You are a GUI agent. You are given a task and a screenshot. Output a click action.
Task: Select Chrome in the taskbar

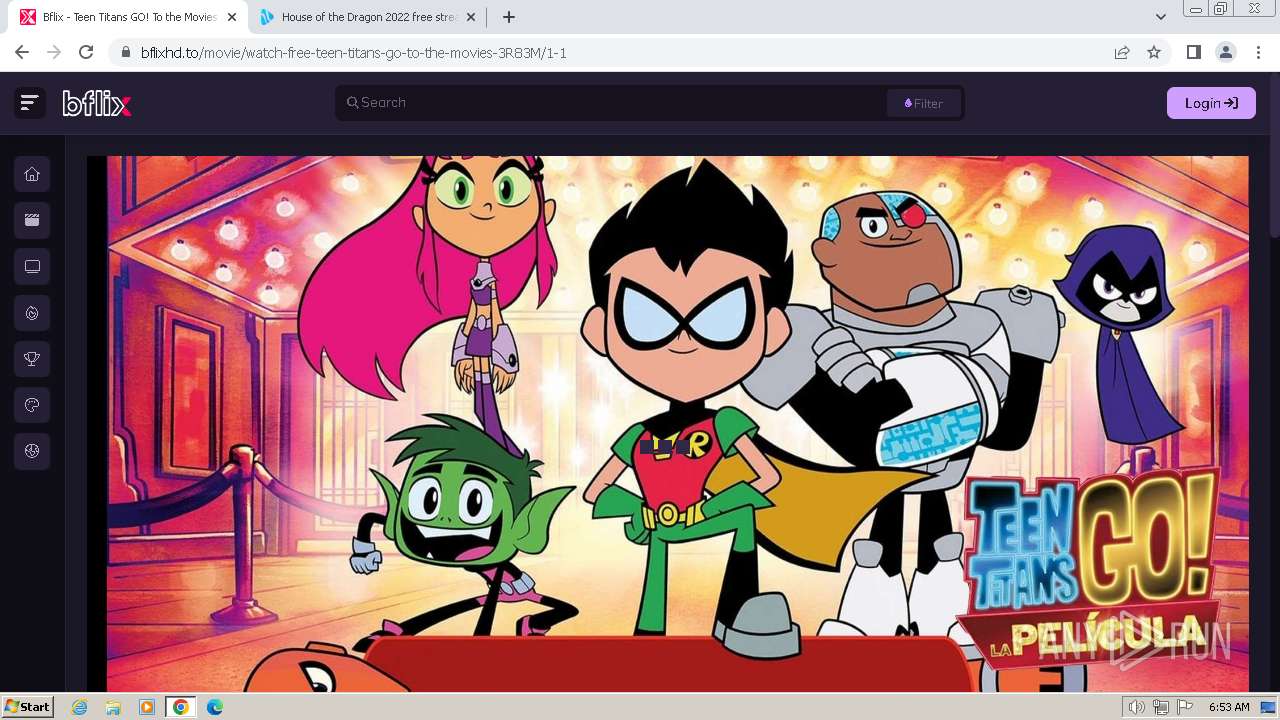(181, 707)
